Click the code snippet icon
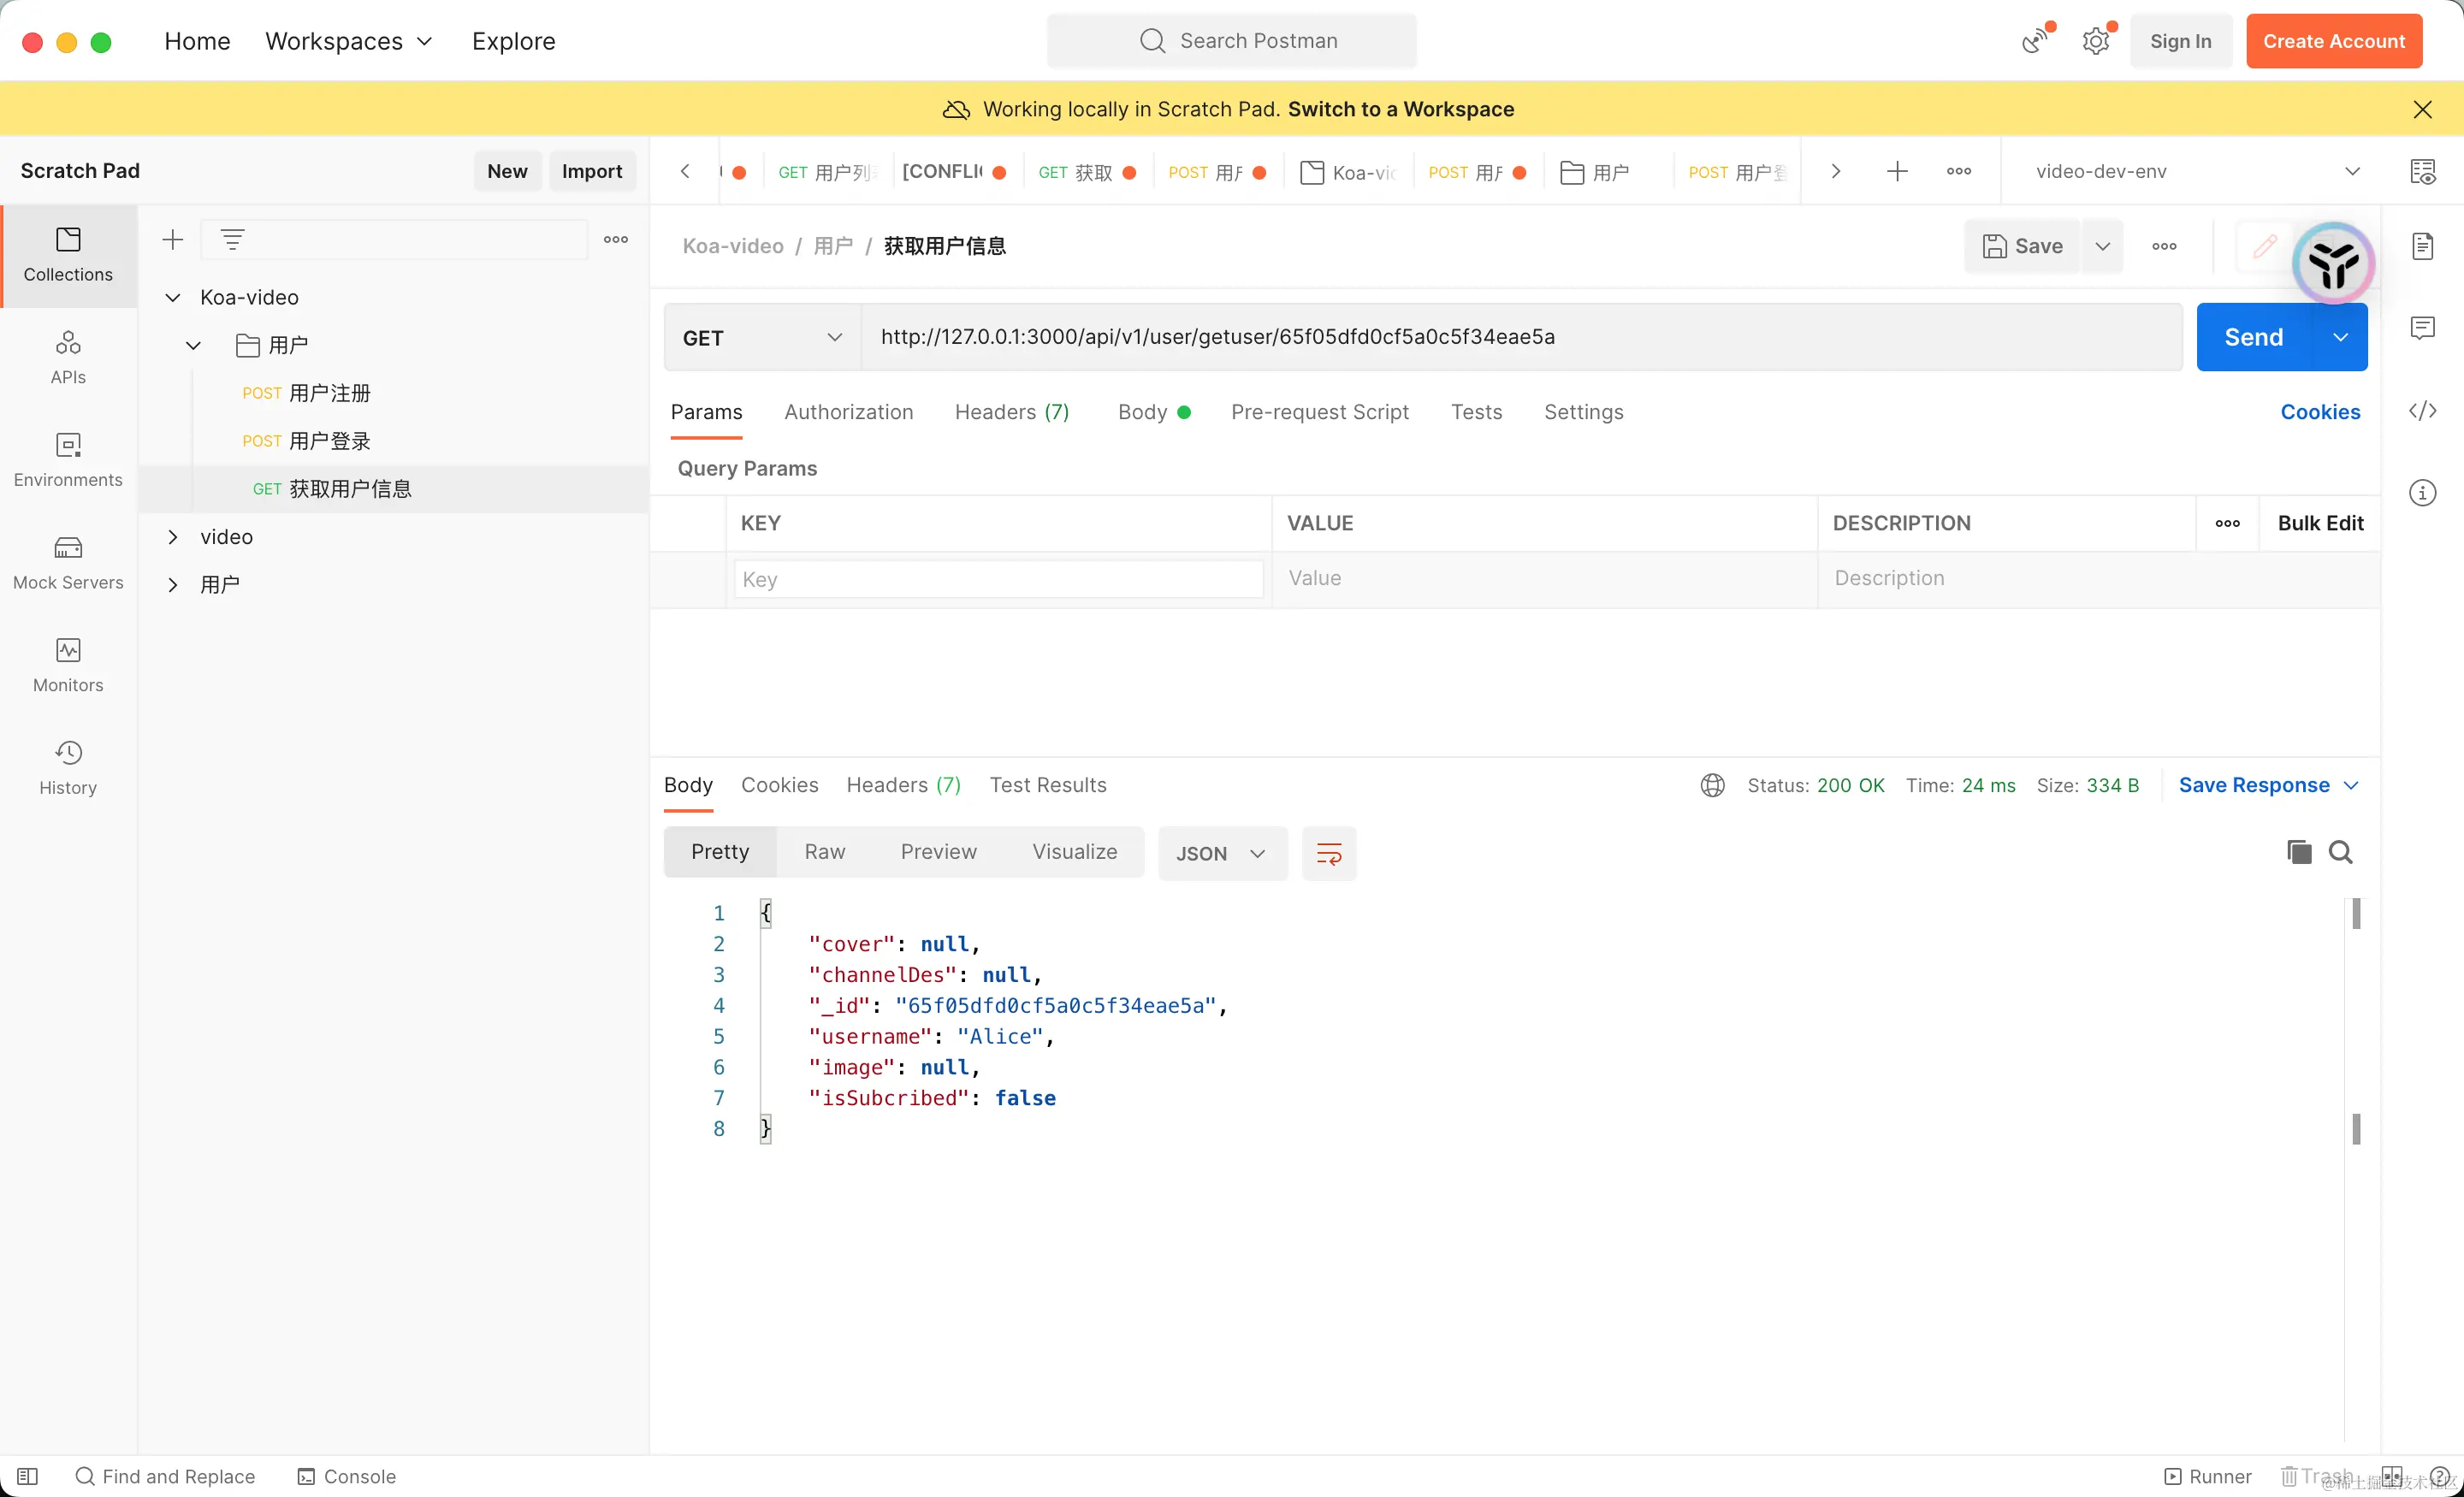Viewport: 2464px width, 1497px height. coord(2422,411)
